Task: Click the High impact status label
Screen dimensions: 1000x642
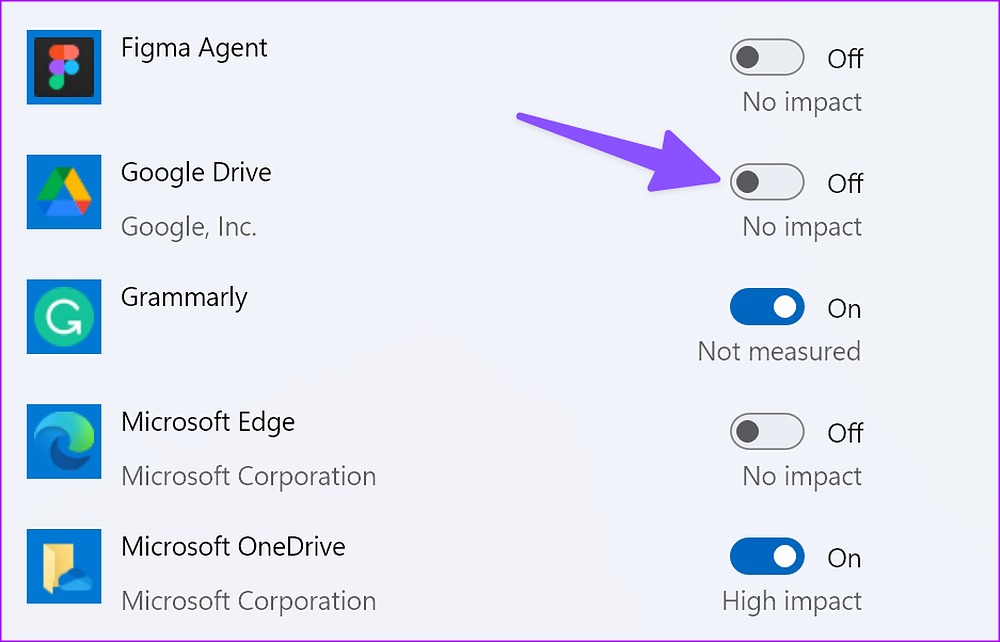Action: click(x=791, y=602)
